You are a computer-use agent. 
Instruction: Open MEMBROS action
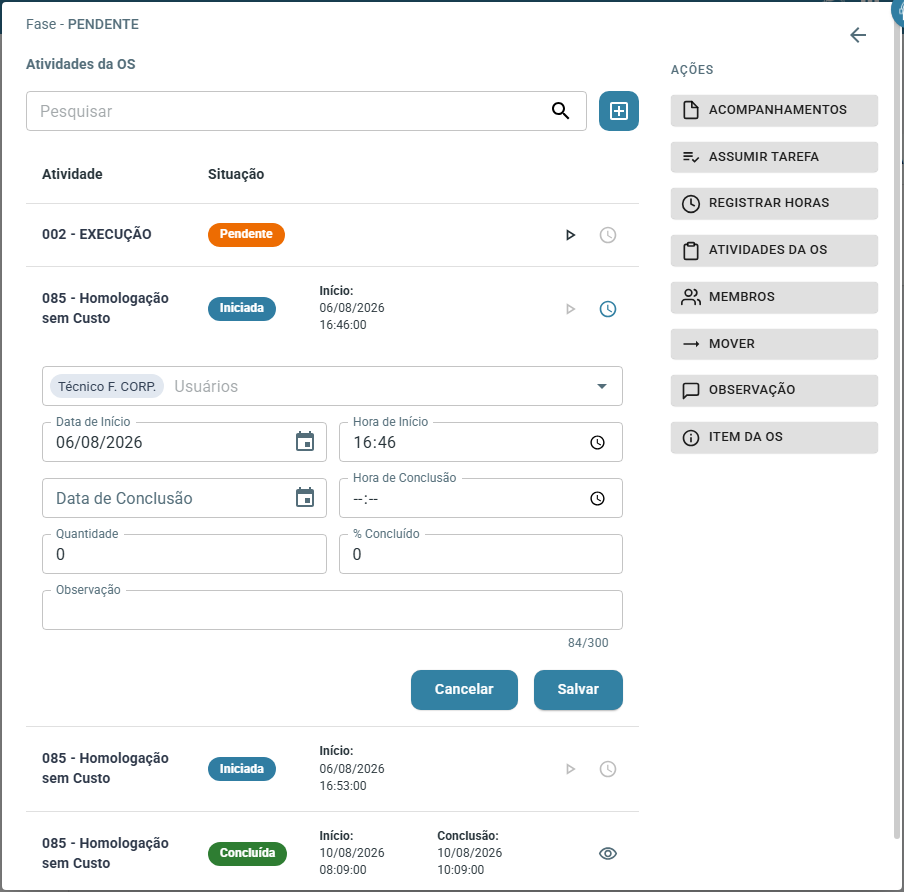(x=774, y=298)
